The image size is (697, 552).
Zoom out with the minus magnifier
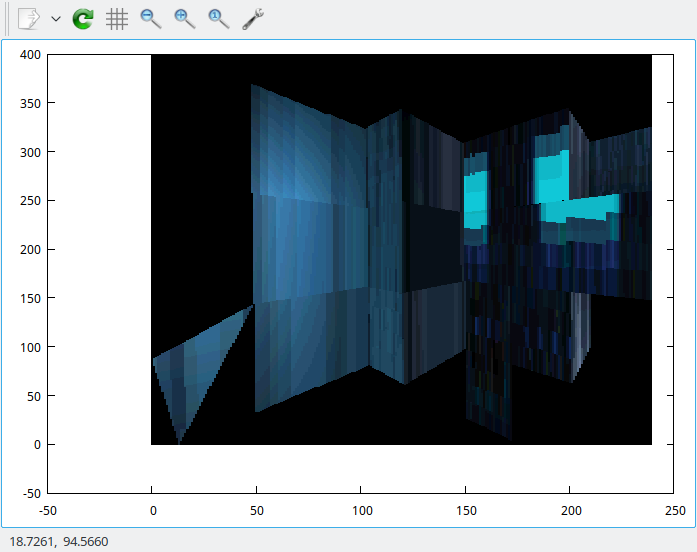151,19
